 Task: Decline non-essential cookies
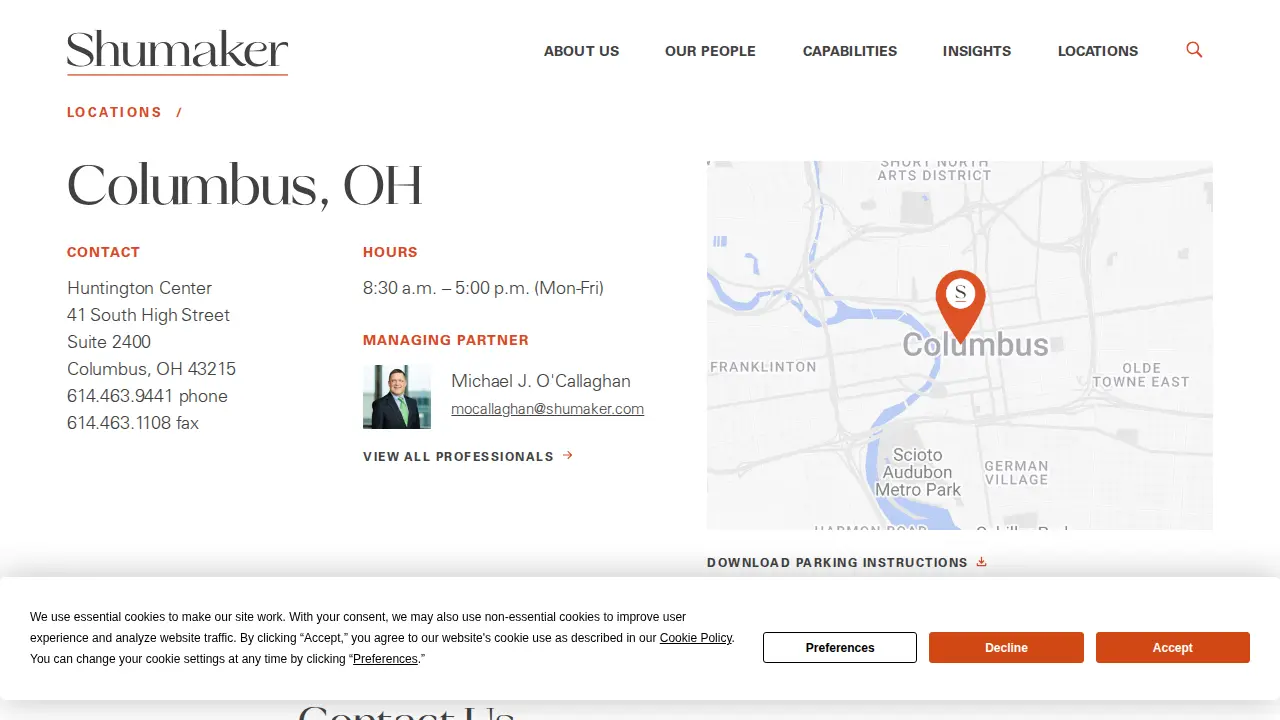tap(1006, 647)
